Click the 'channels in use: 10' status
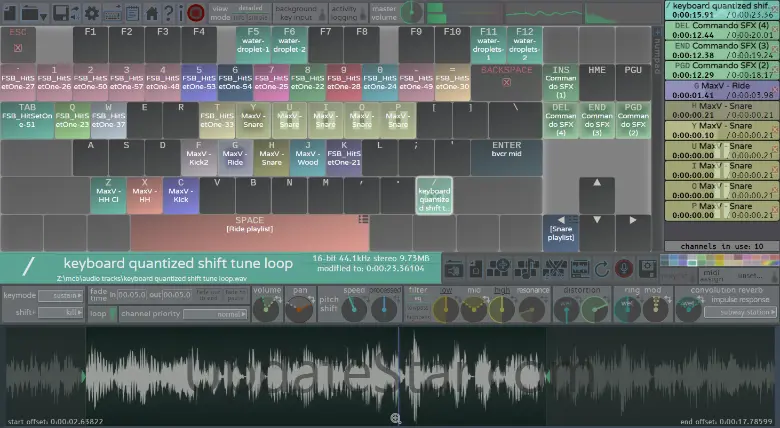 point(721,246)
